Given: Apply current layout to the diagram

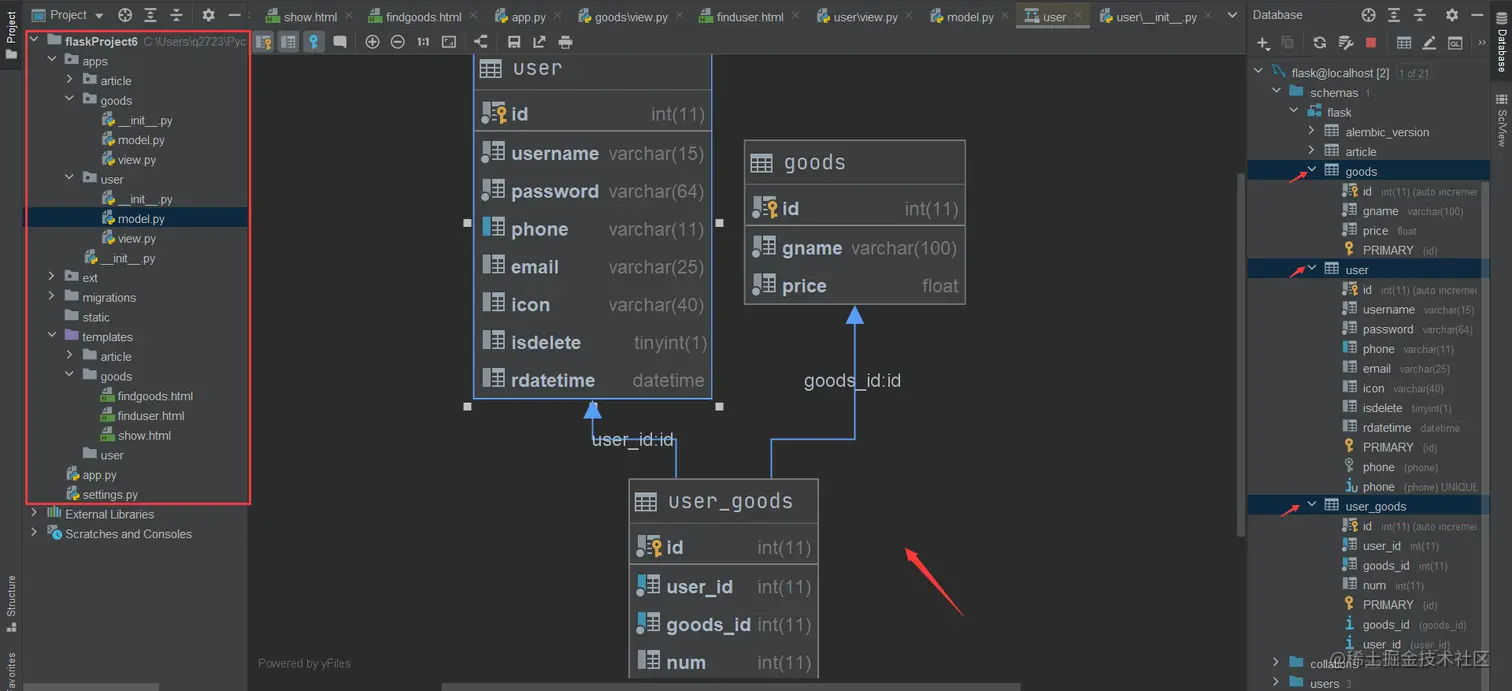Looking at the screenshot, I should point(481,42).
